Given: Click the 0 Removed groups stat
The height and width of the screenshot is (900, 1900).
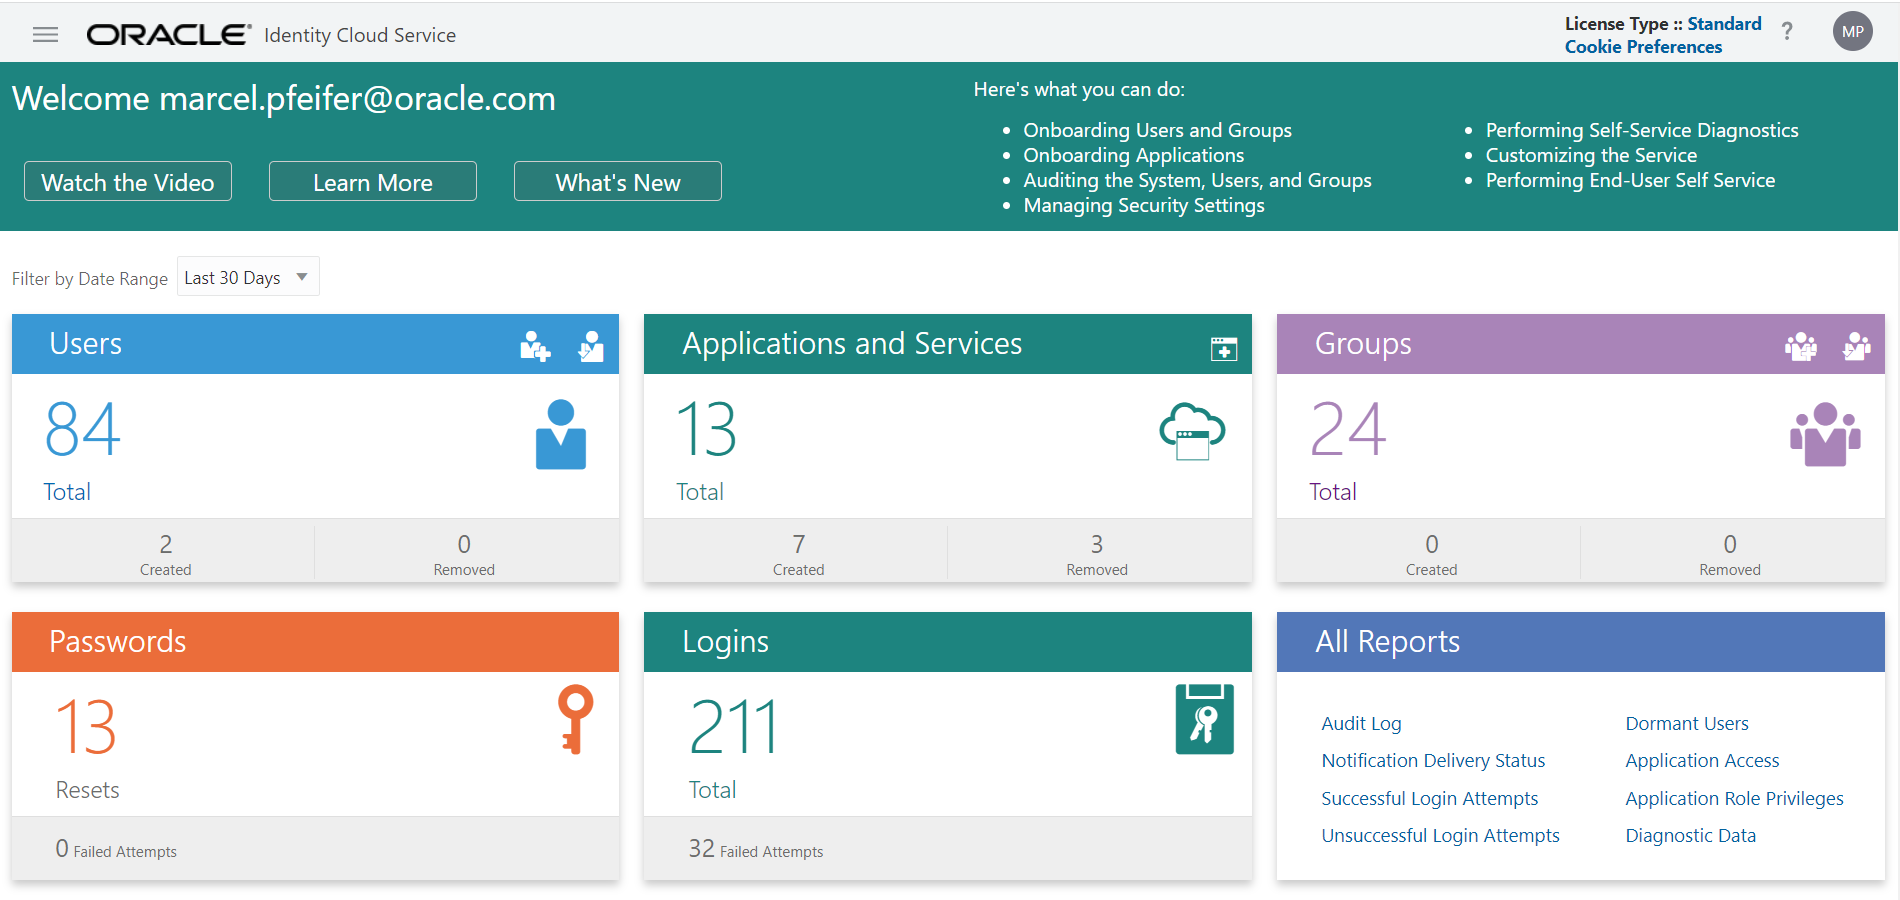Looking at the screenshot, I should (1730, 553).
